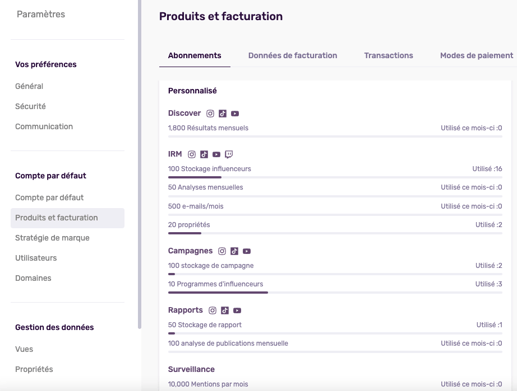Open Sécurité preferences in sidebar

coord(30,106)
